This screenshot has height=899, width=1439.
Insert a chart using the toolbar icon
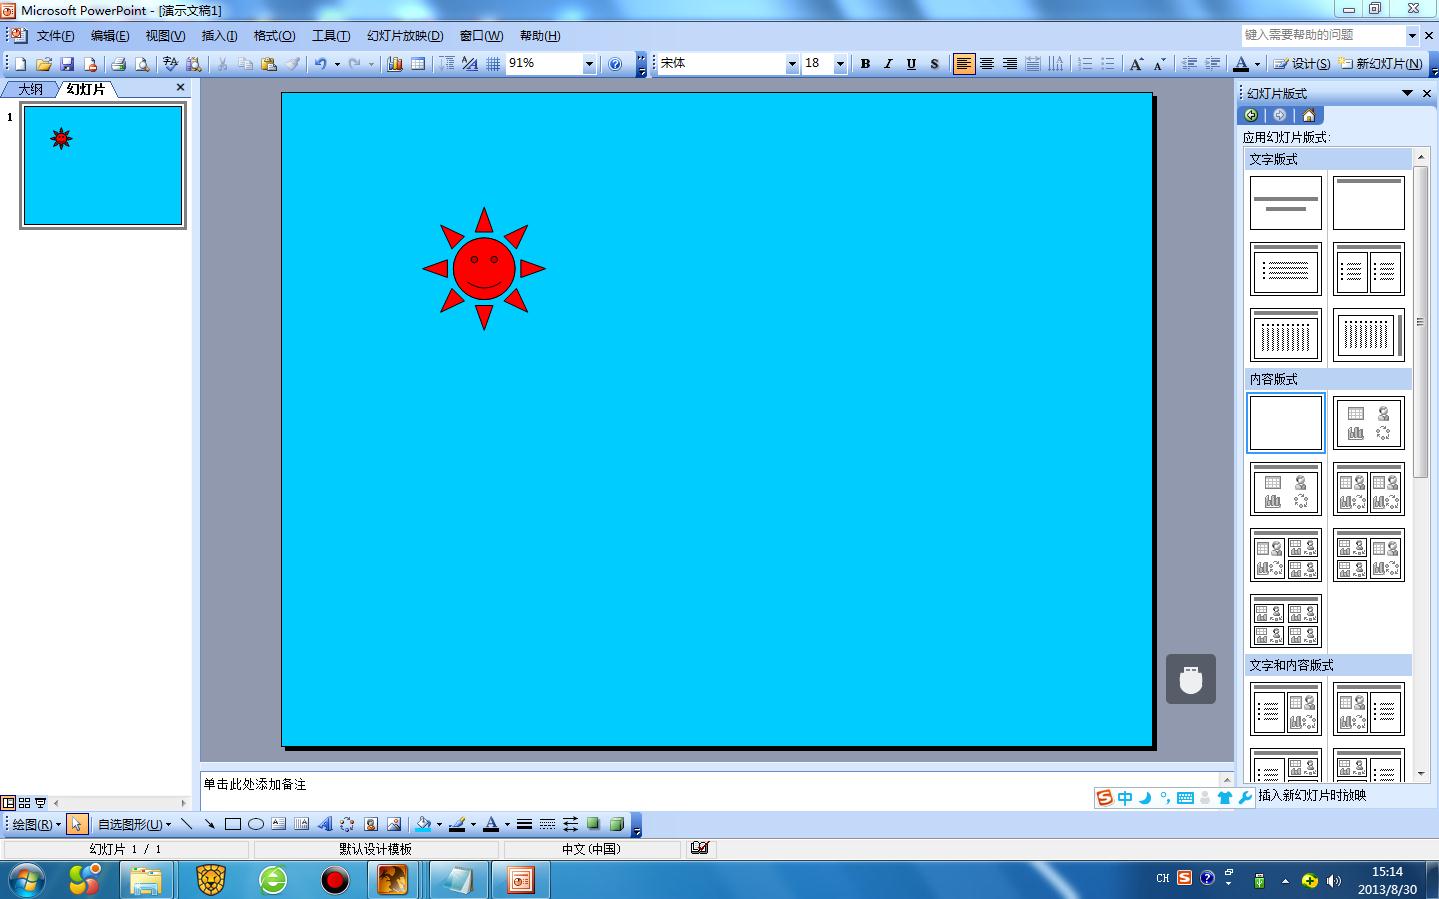point(395,64)
